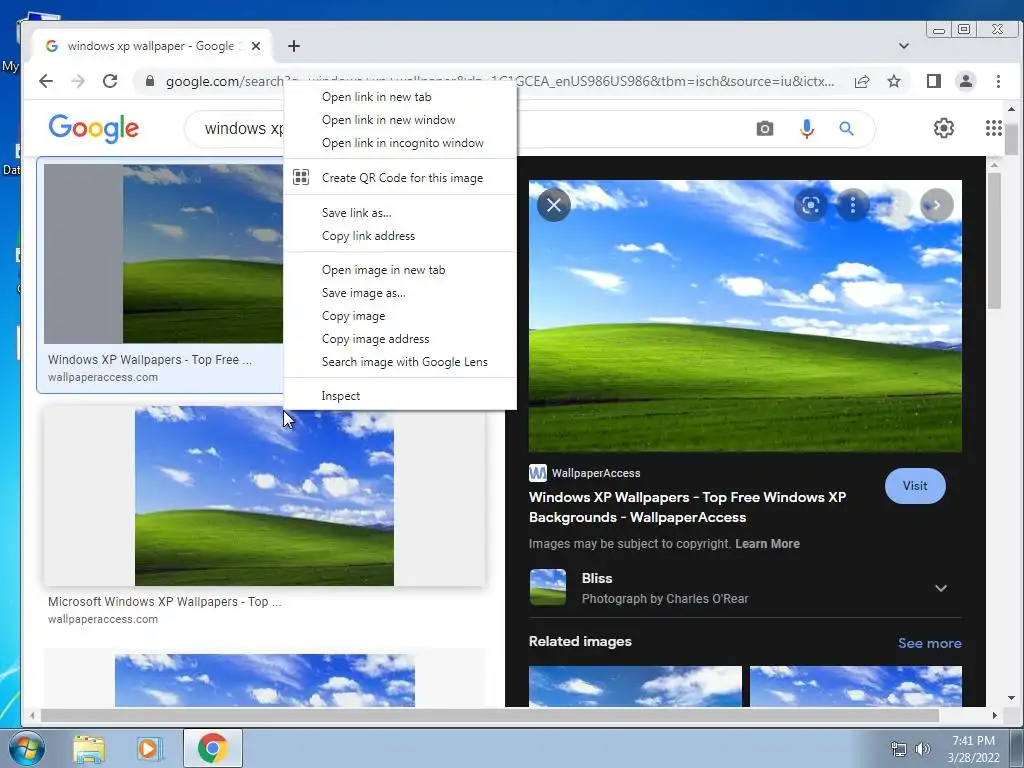Open second related image thumbnail

[x=856, y=686]
